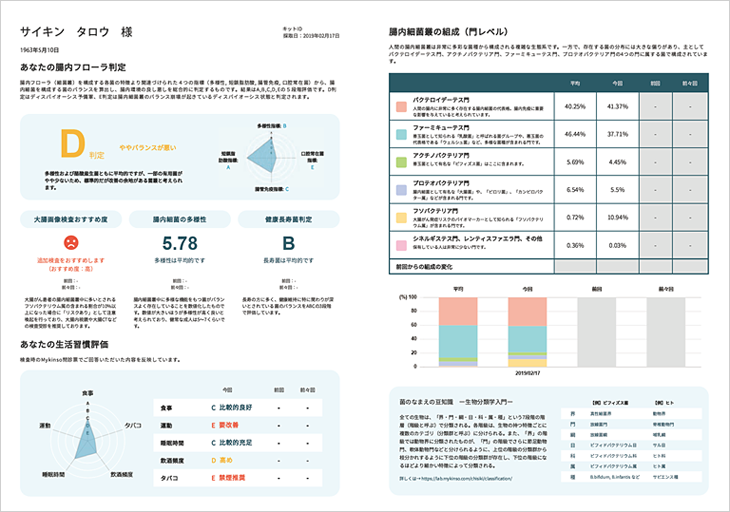Viewport: 730px width, 512px height.
Task: Click the 5.78 diversity score
Action: pyautogui.click(x=180, y=243)
